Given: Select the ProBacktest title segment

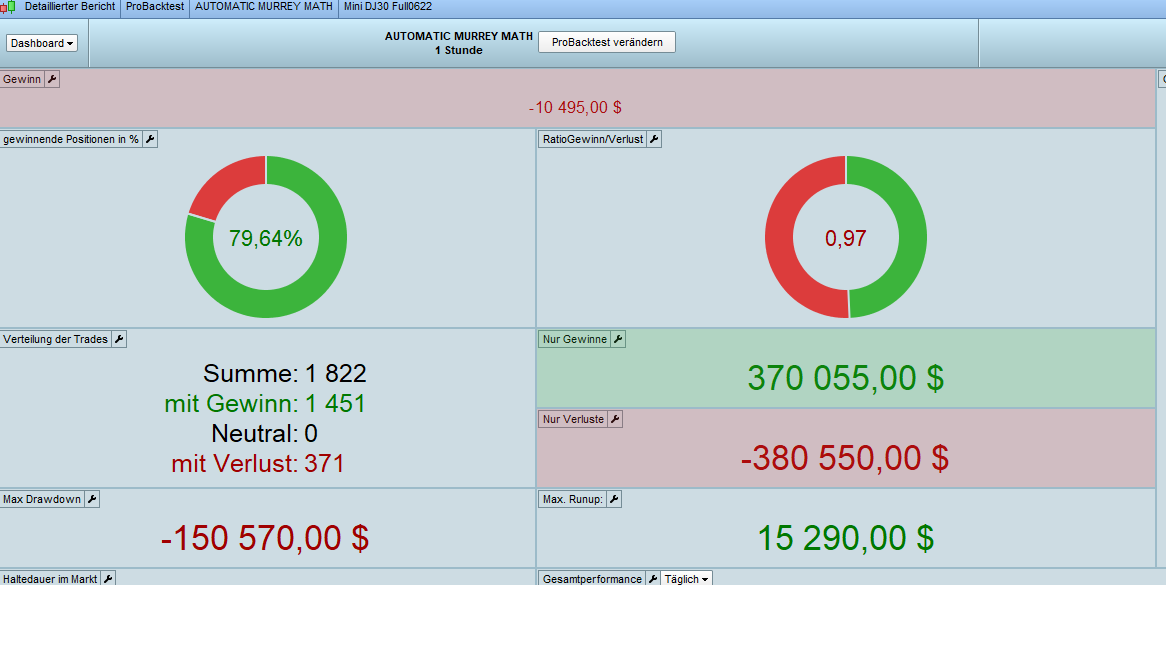Looking at the screenshot, I should click(155, 7).
